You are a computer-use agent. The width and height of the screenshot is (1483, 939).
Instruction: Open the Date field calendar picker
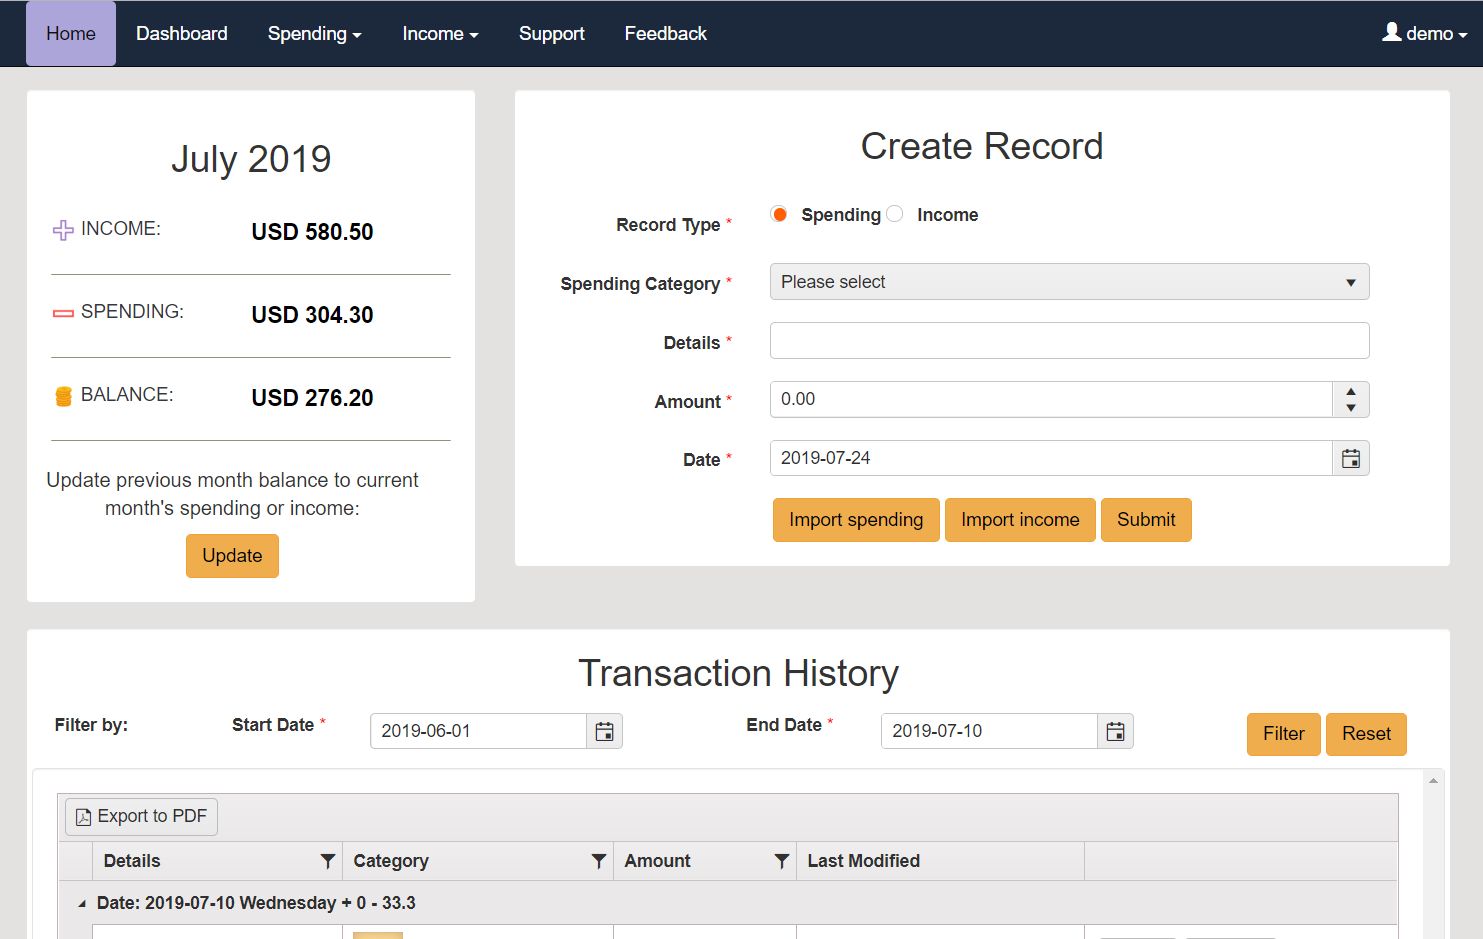tap(1350, 459)
